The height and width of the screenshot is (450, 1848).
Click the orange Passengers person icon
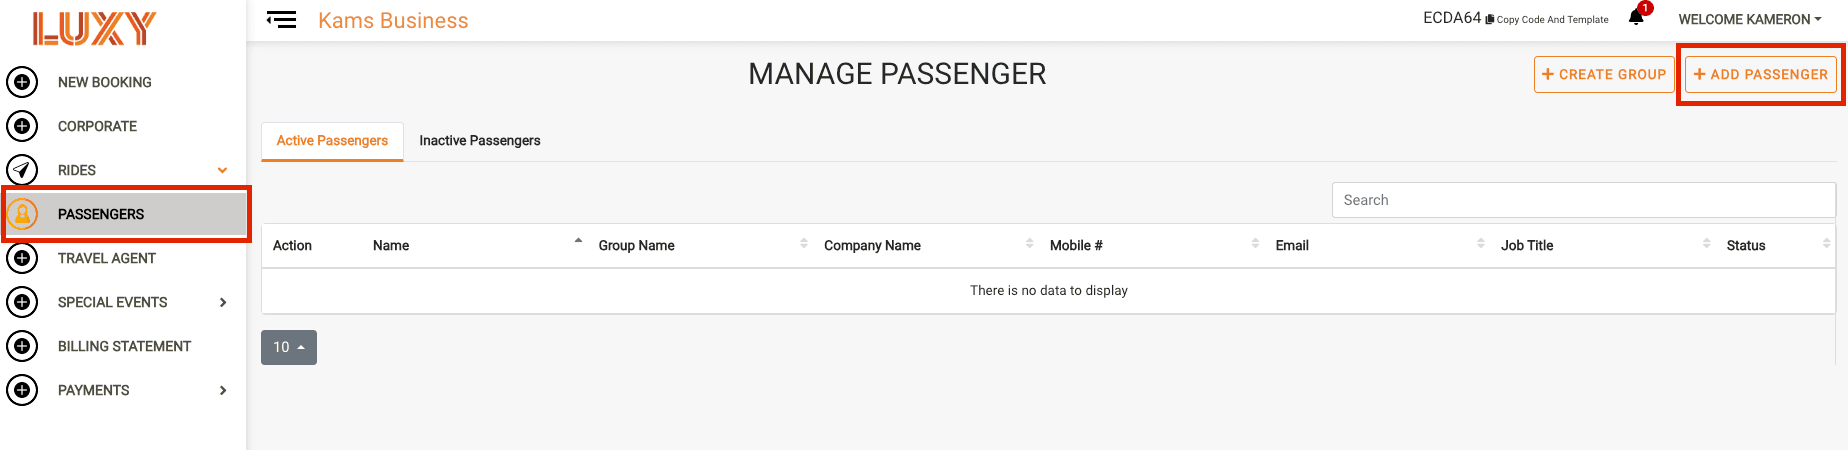tap(22, 214)
